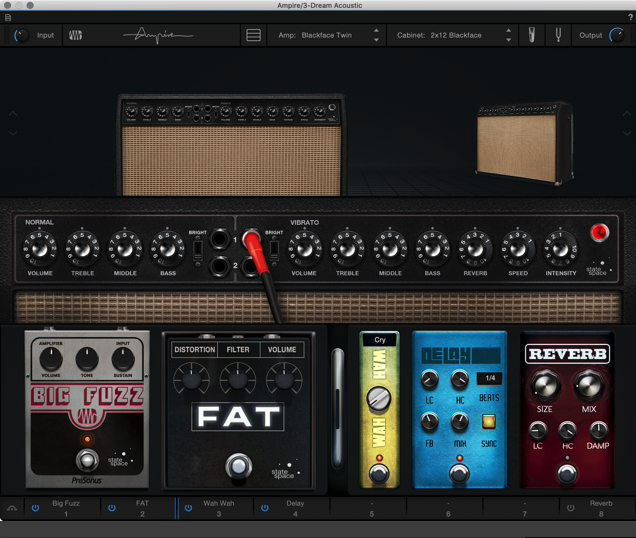Viewport: 636px width, 538px height.
Task: Click the Normal channel Volume knob
Action: point(39,249)
